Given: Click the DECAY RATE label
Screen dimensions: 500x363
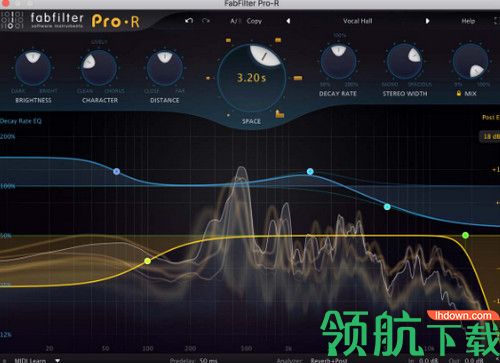Looking at the screenshot, I should tap(338, 94).
